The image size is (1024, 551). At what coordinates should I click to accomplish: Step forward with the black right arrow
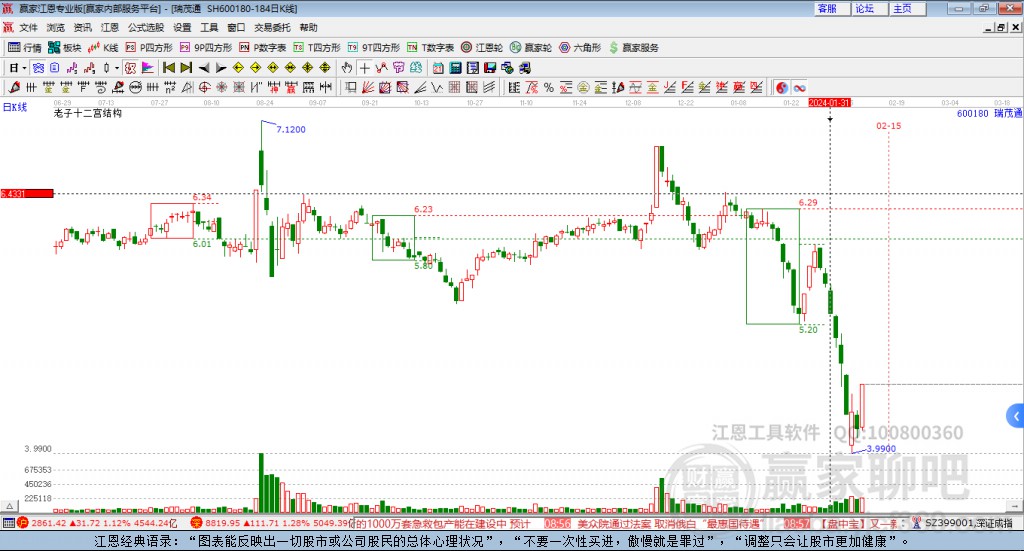coord(221,68)
